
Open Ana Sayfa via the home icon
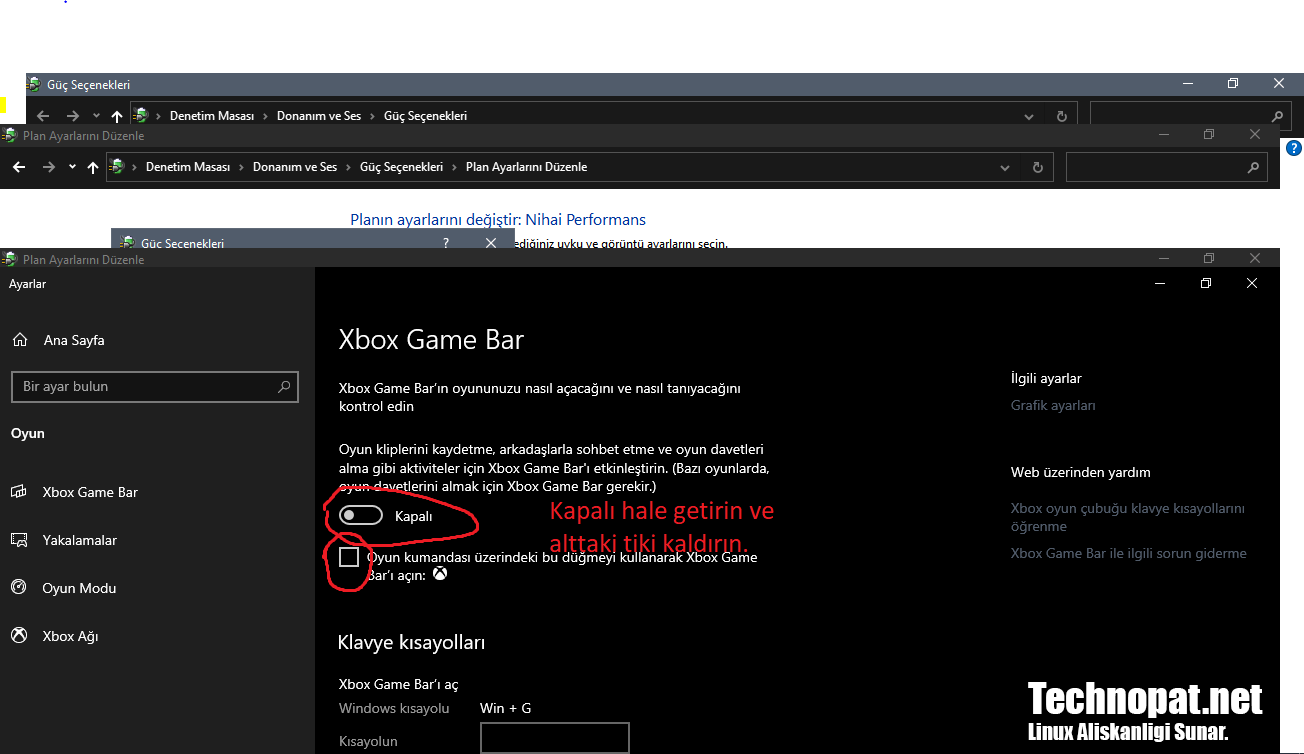(20, 340)
